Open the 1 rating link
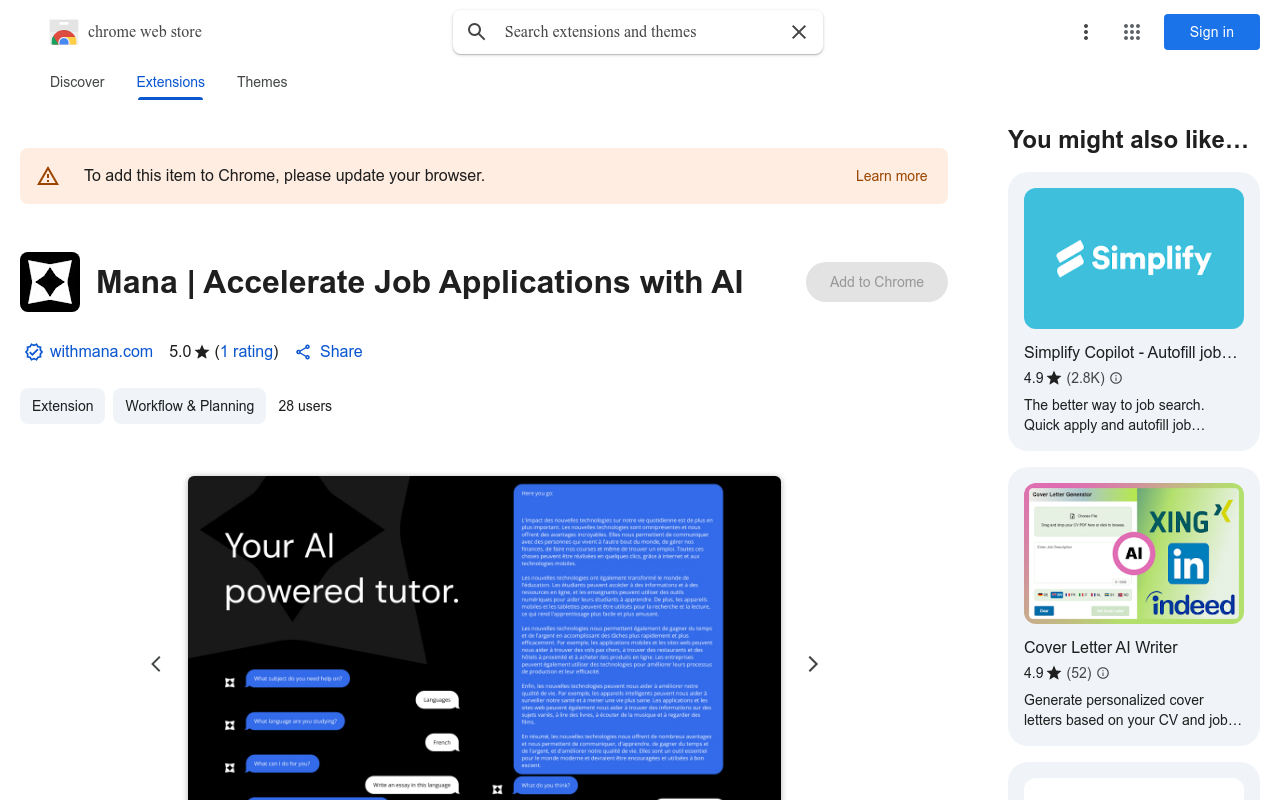1280x800 pixels. pos(247,352)
